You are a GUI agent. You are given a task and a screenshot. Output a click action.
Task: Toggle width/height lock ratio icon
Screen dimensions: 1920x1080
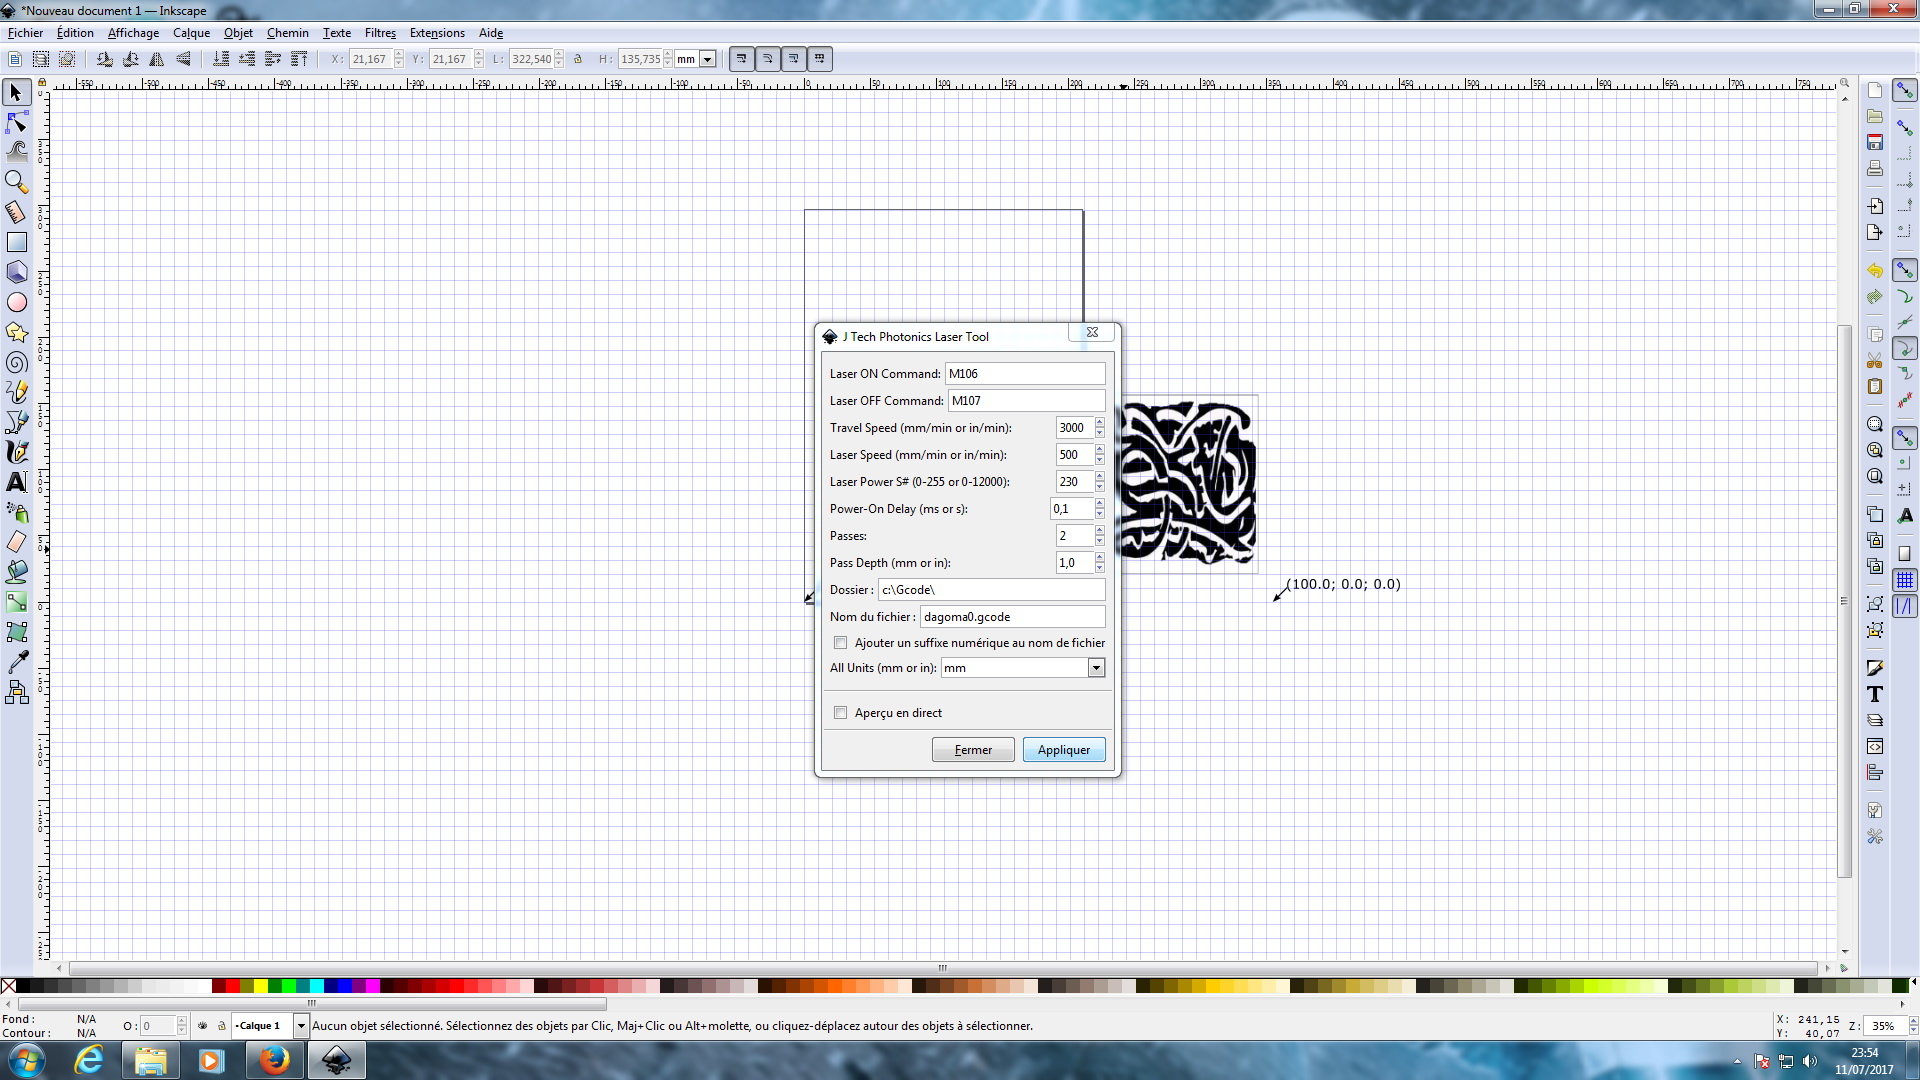point(578,59)
